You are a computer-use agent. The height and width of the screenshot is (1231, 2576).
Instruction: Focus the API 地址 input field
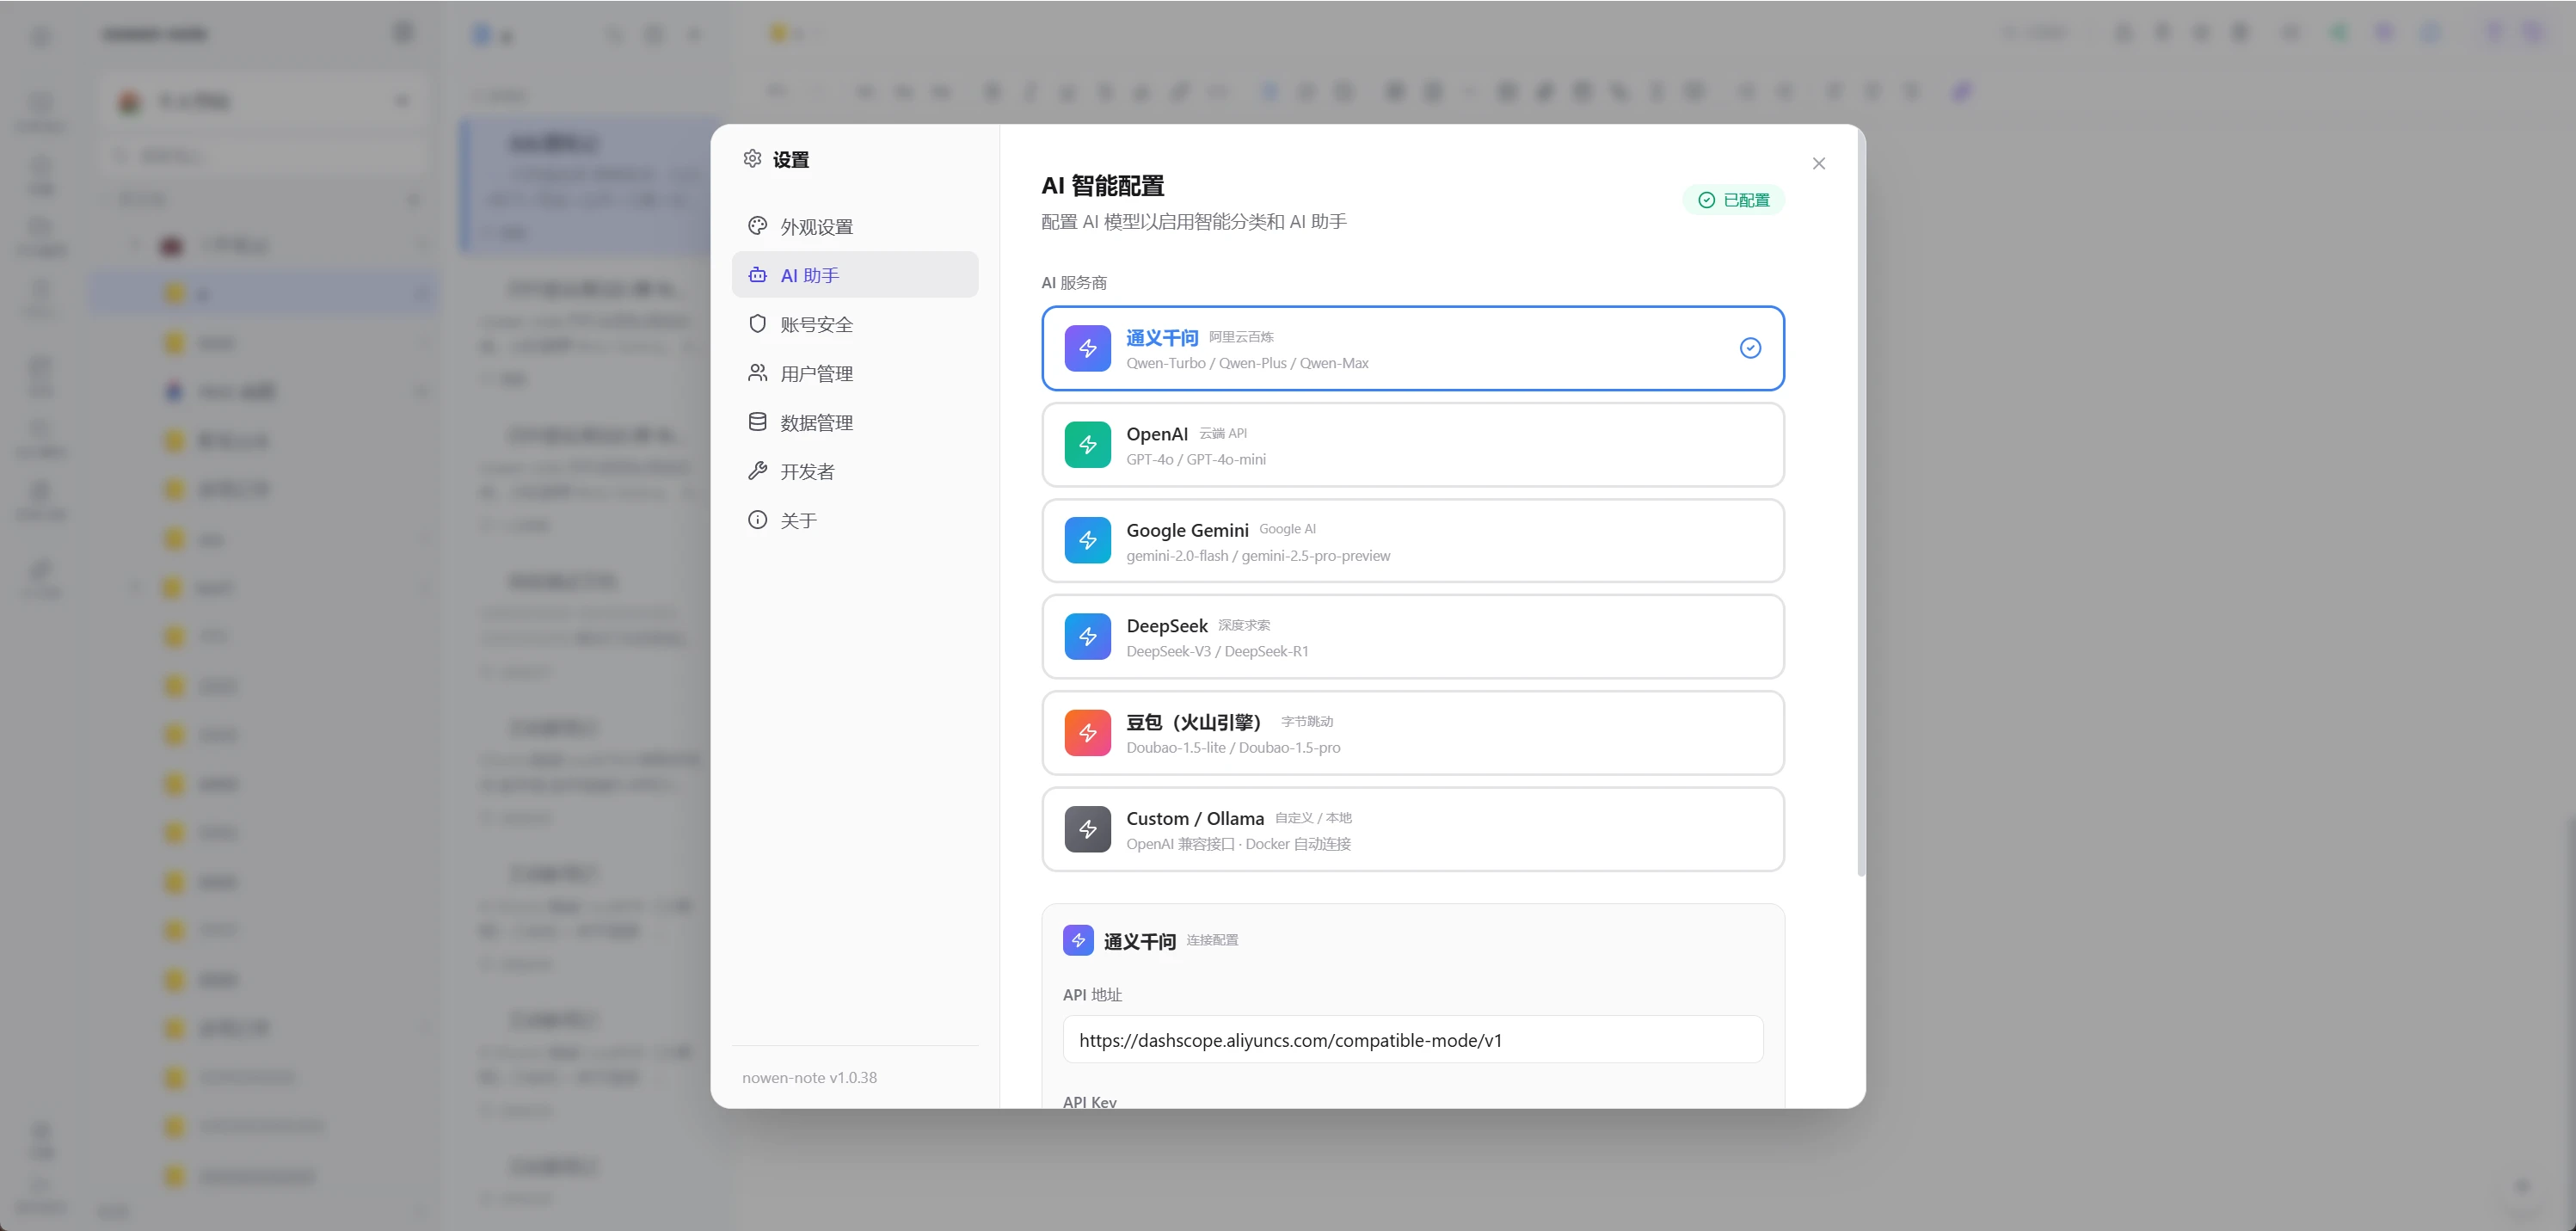(x=1412, y=1040)
